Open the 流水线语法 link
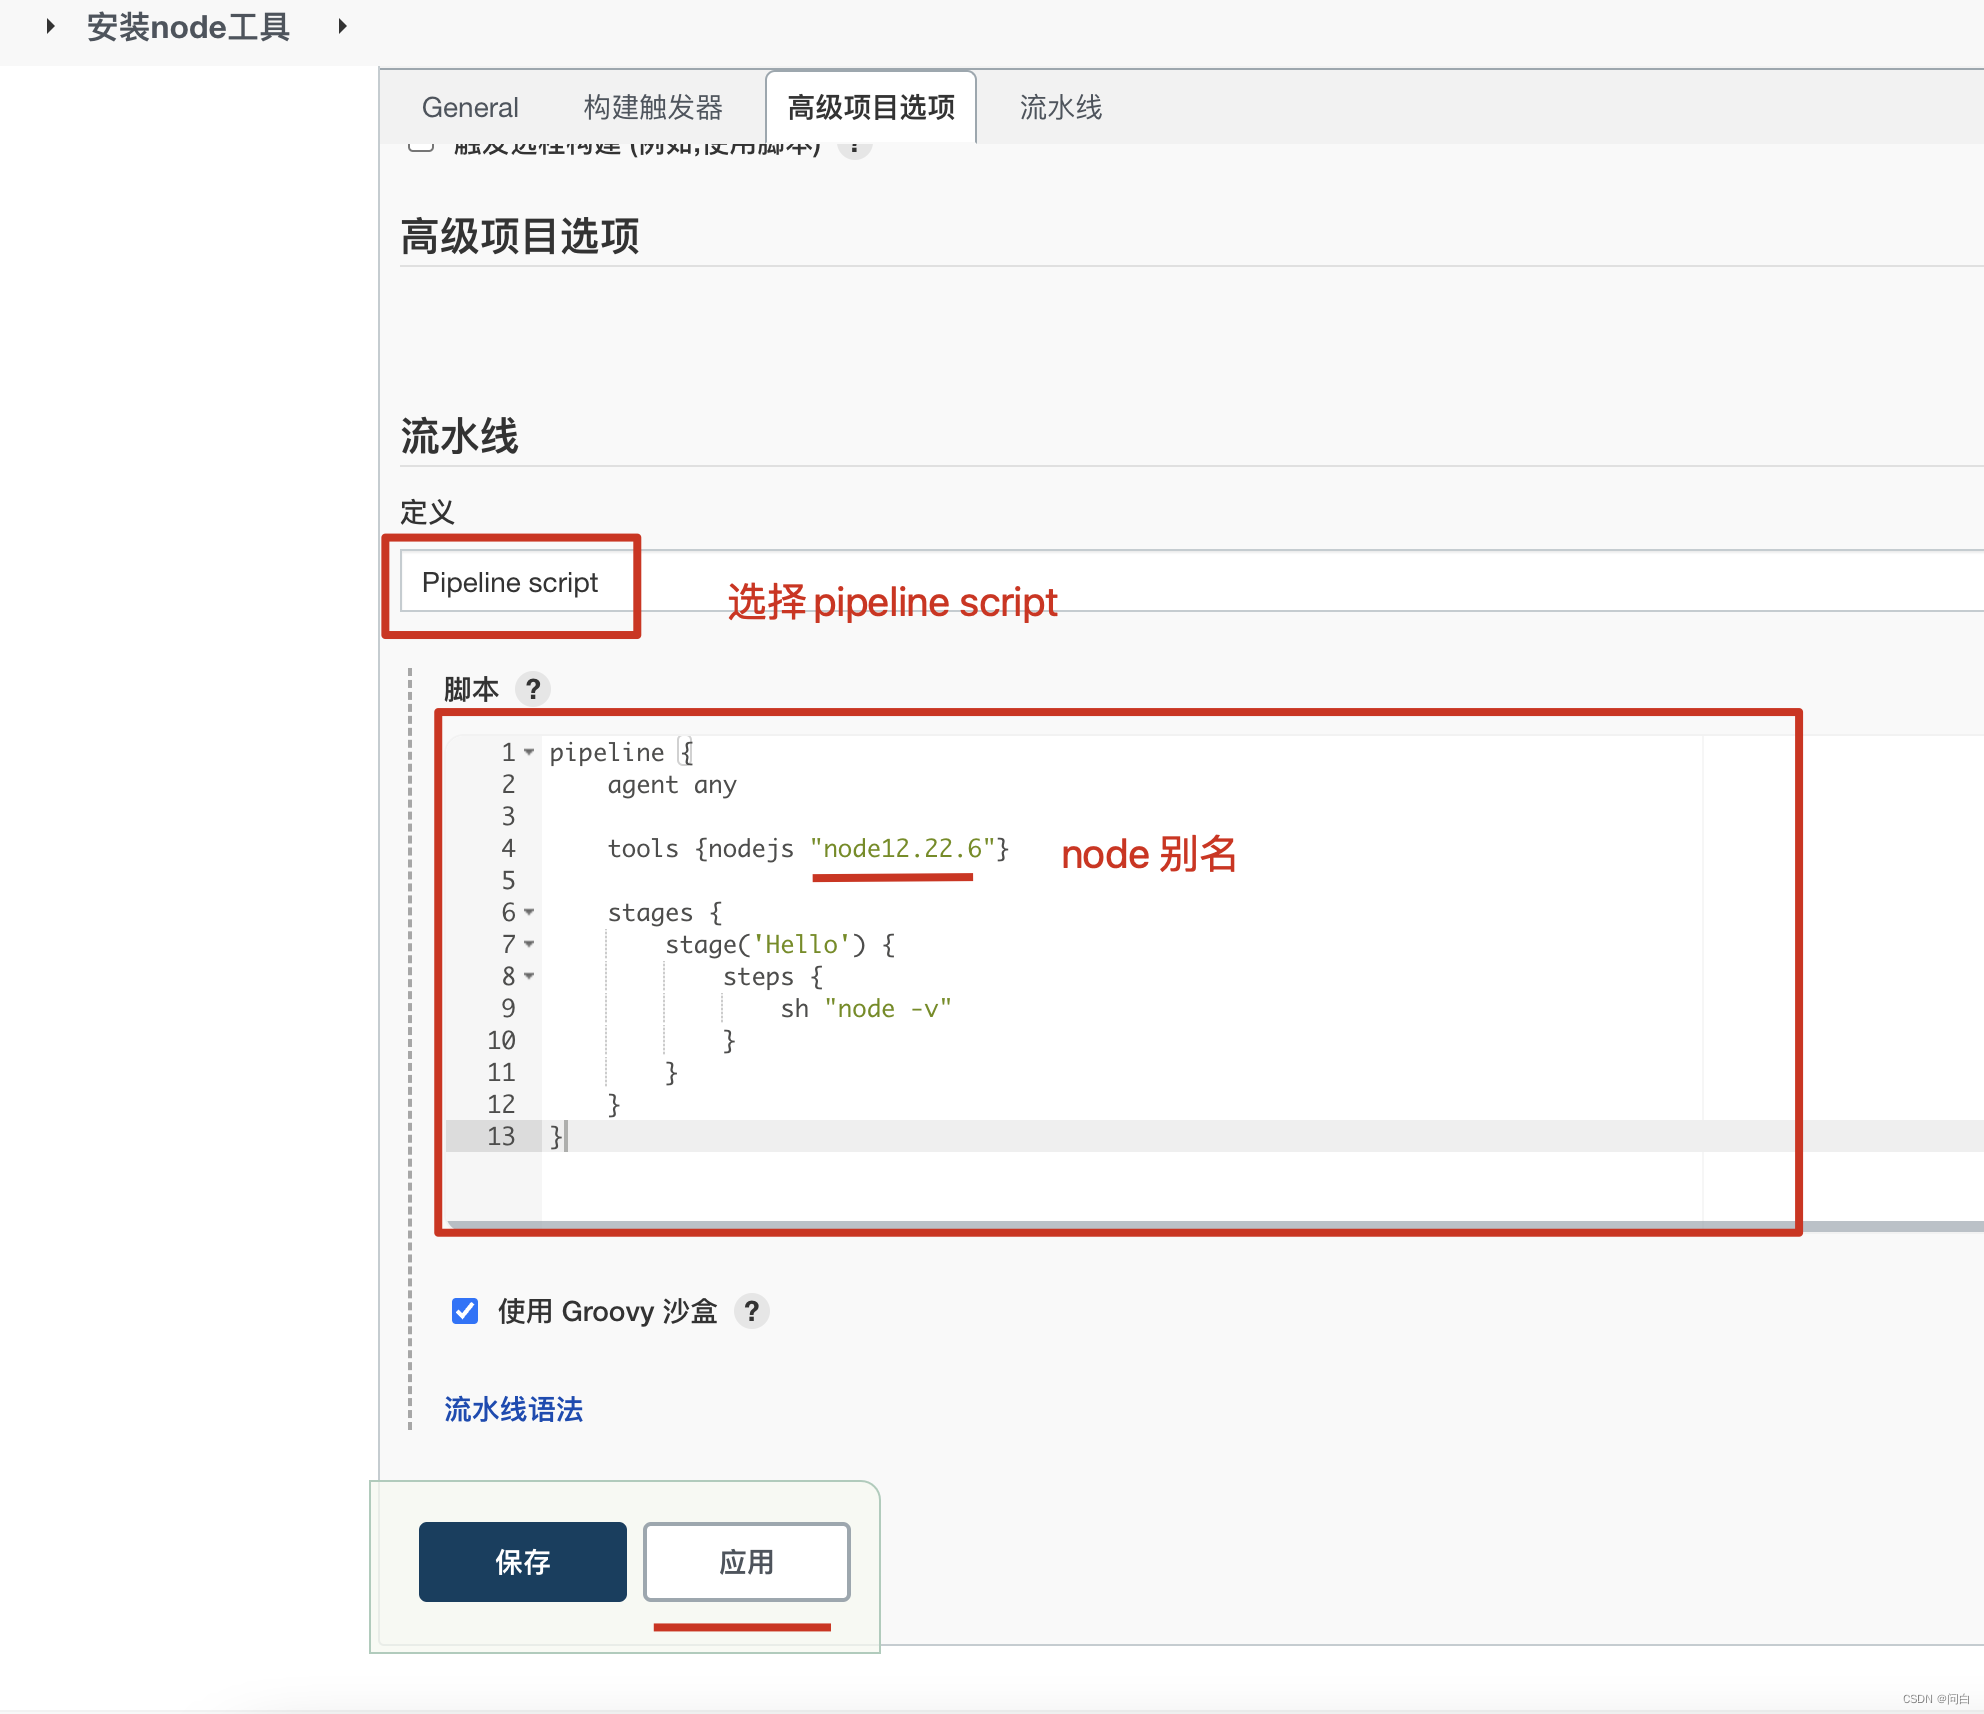This screenshot has width=1984, height=1714. click(512, 1409)
